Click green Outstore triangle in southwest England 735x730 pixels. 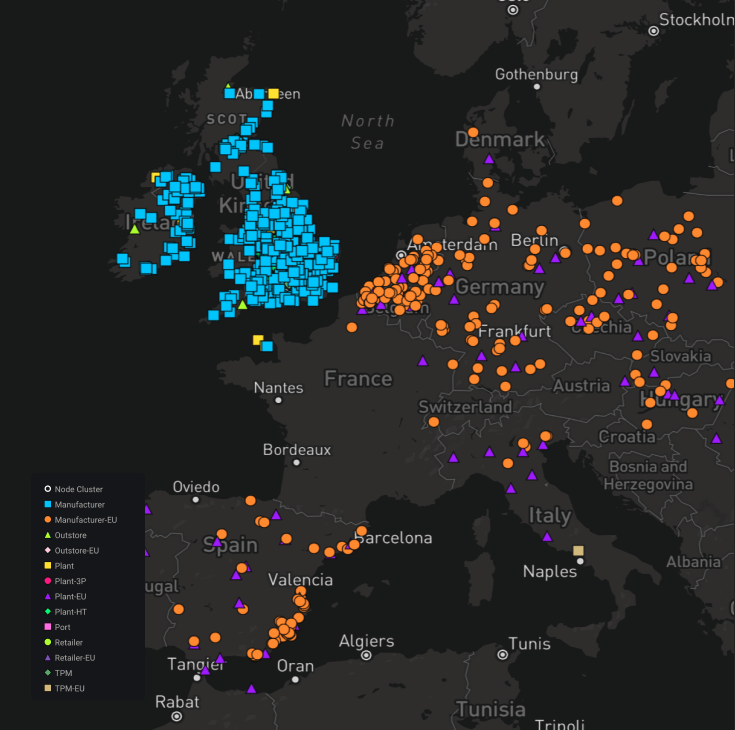click(242, 305)
